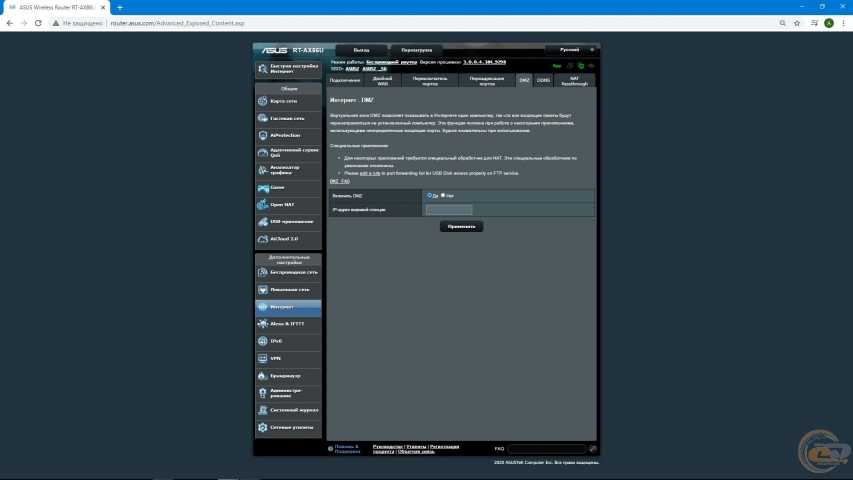Viewport: 853px width, 480px height.
Task: Click the firmware version number link
Action: tap(485, 62)
